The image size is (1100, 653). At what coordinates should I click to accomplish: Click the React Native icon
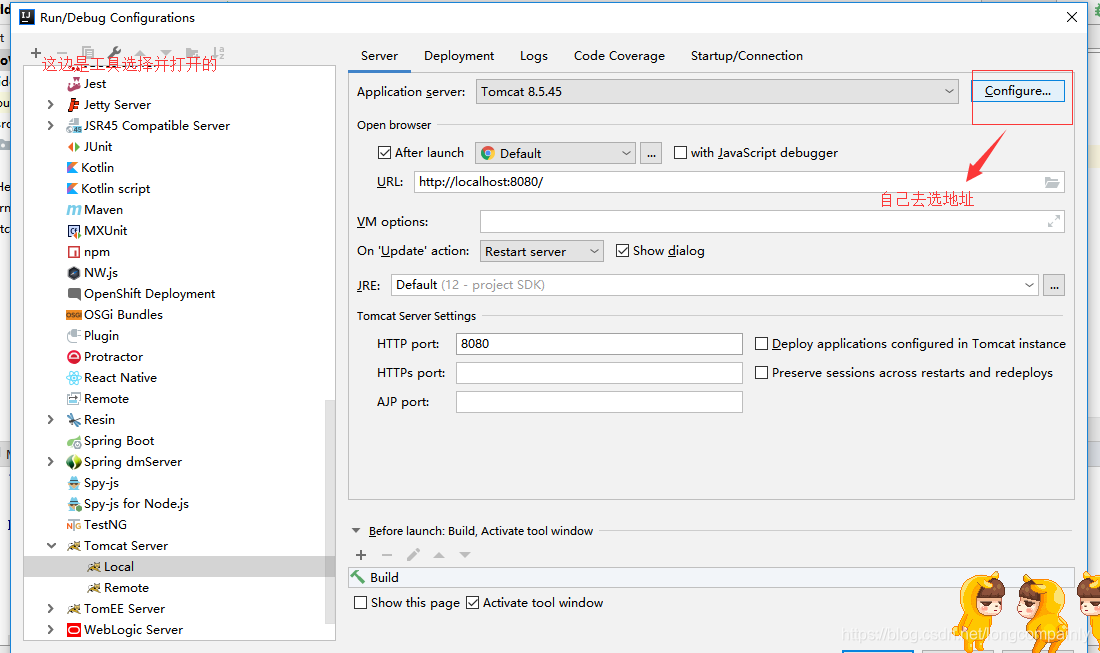click(x=74, y=378)
